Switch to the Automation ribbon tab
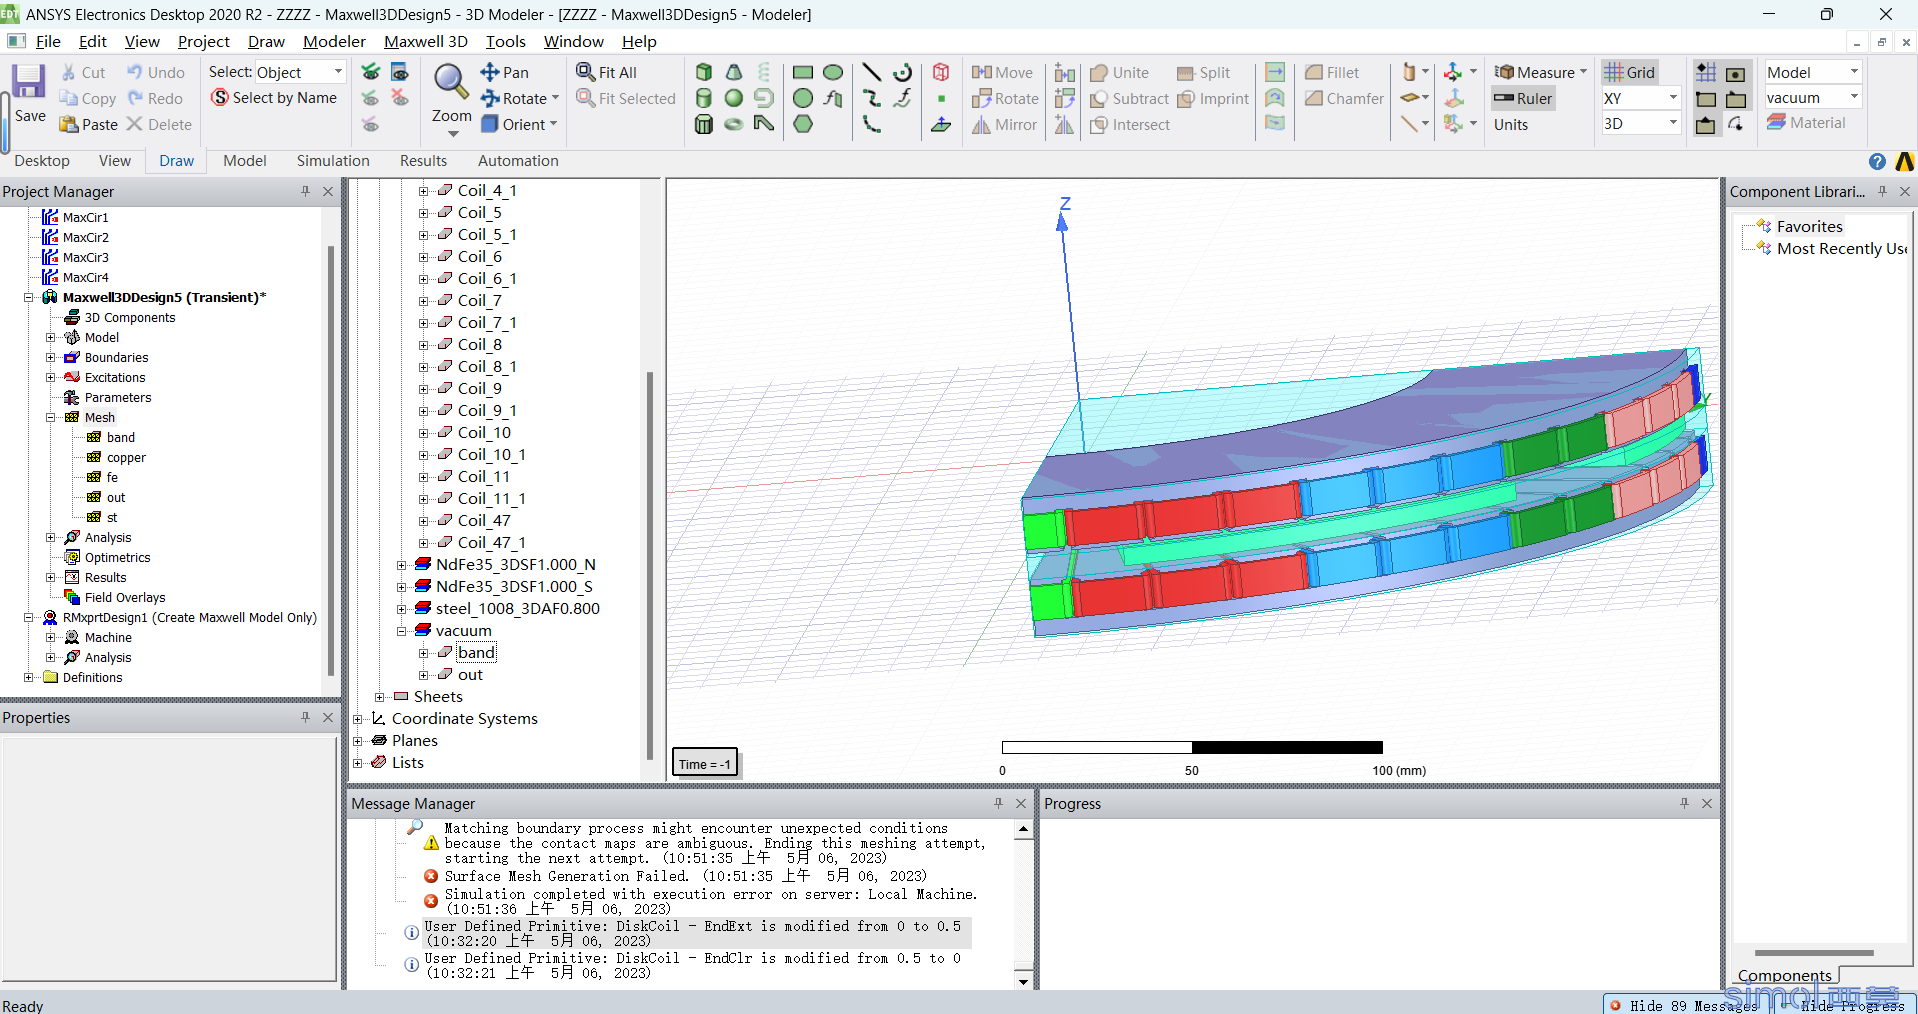This screenshot has width=1918, height=1014. point(518,161)
